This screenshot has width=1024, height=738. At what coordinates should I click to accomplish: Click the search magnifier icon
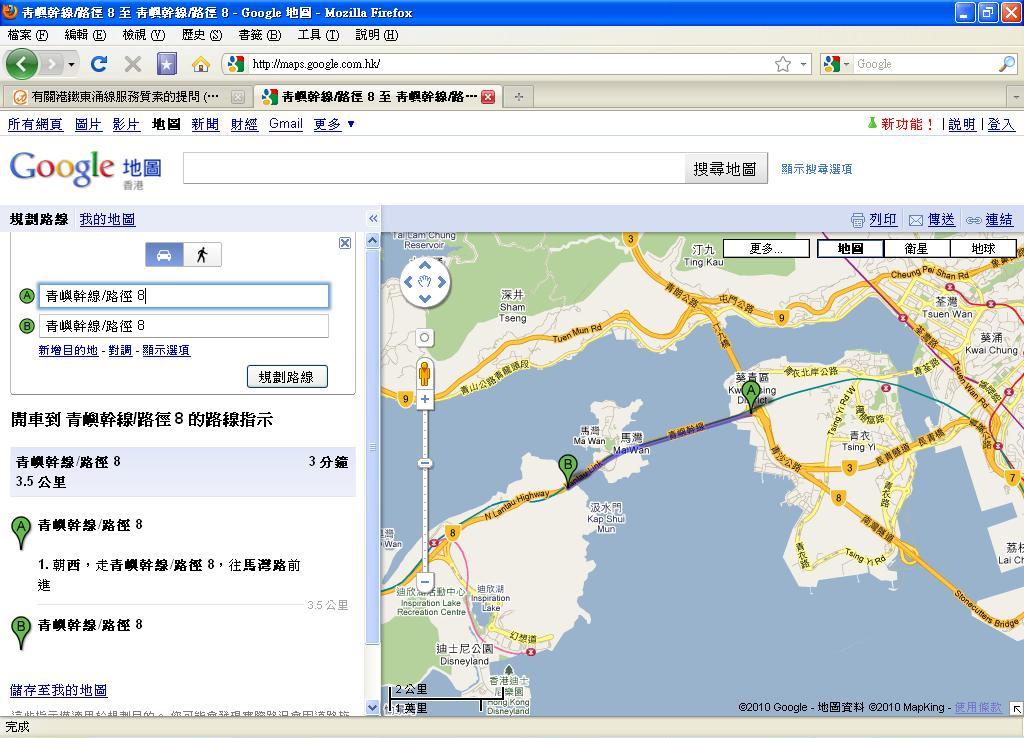[1006, 63]
